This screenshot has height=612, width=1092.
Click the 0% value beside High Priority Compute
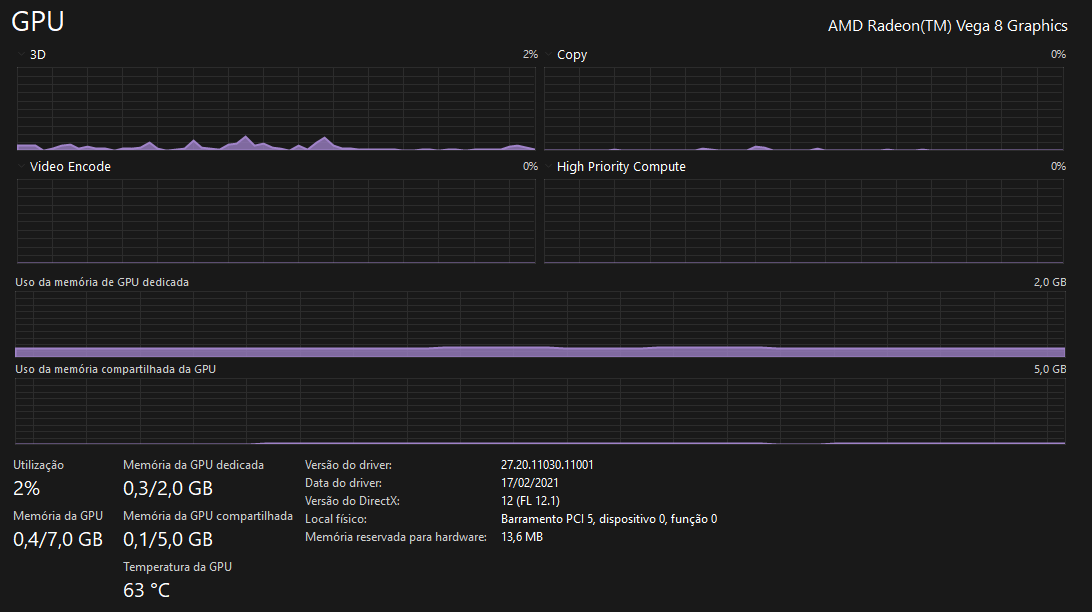[x=1058, y=166]
